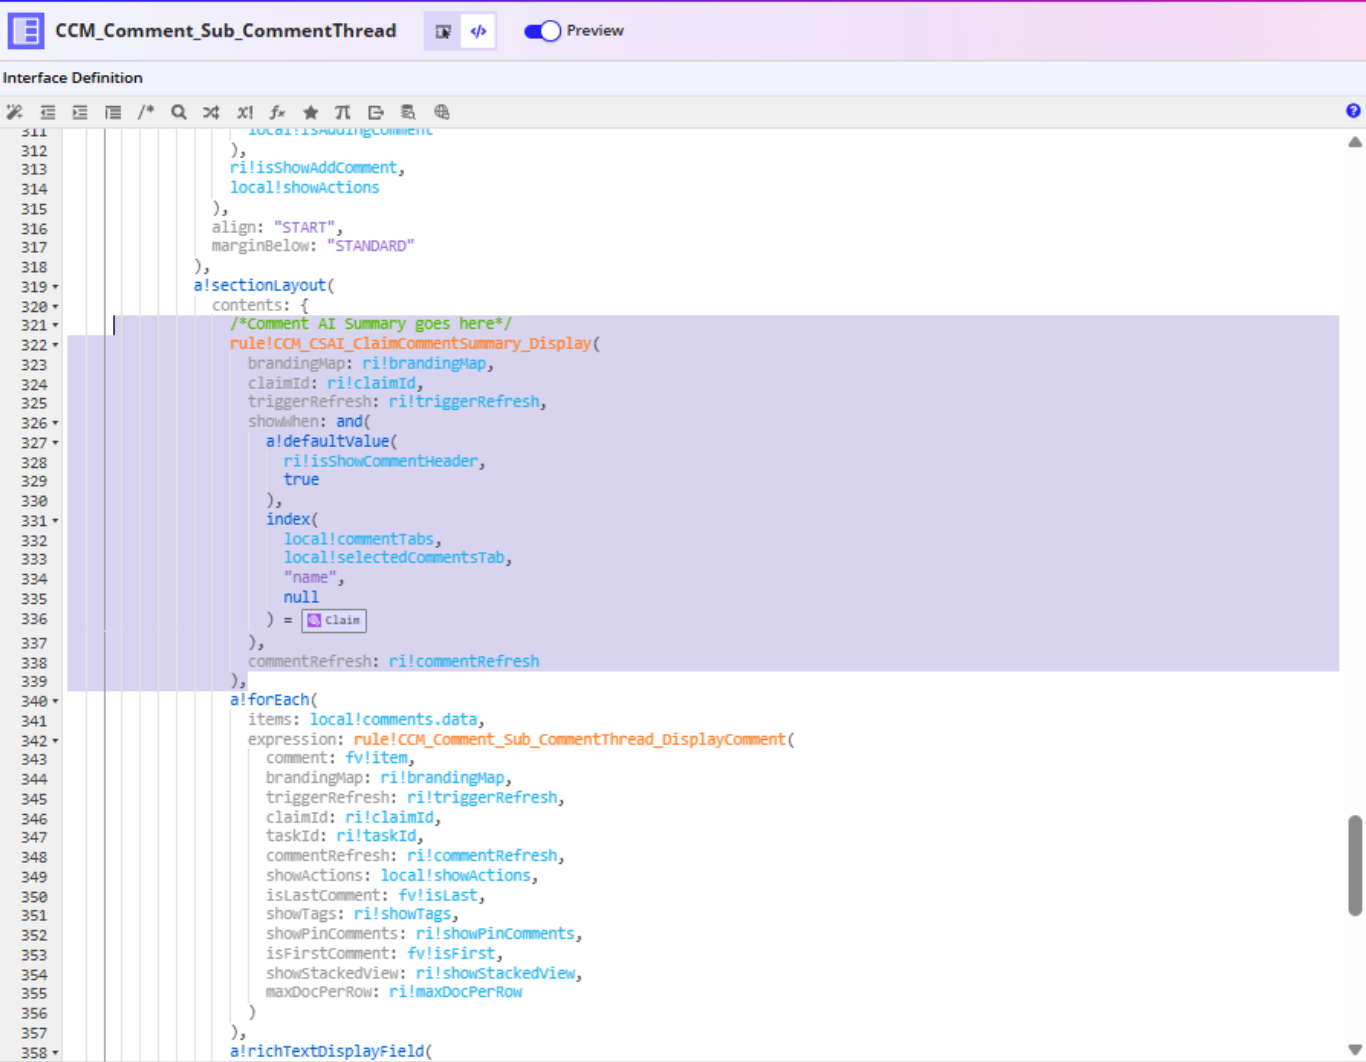Click the true keyword on line 329

301,480
